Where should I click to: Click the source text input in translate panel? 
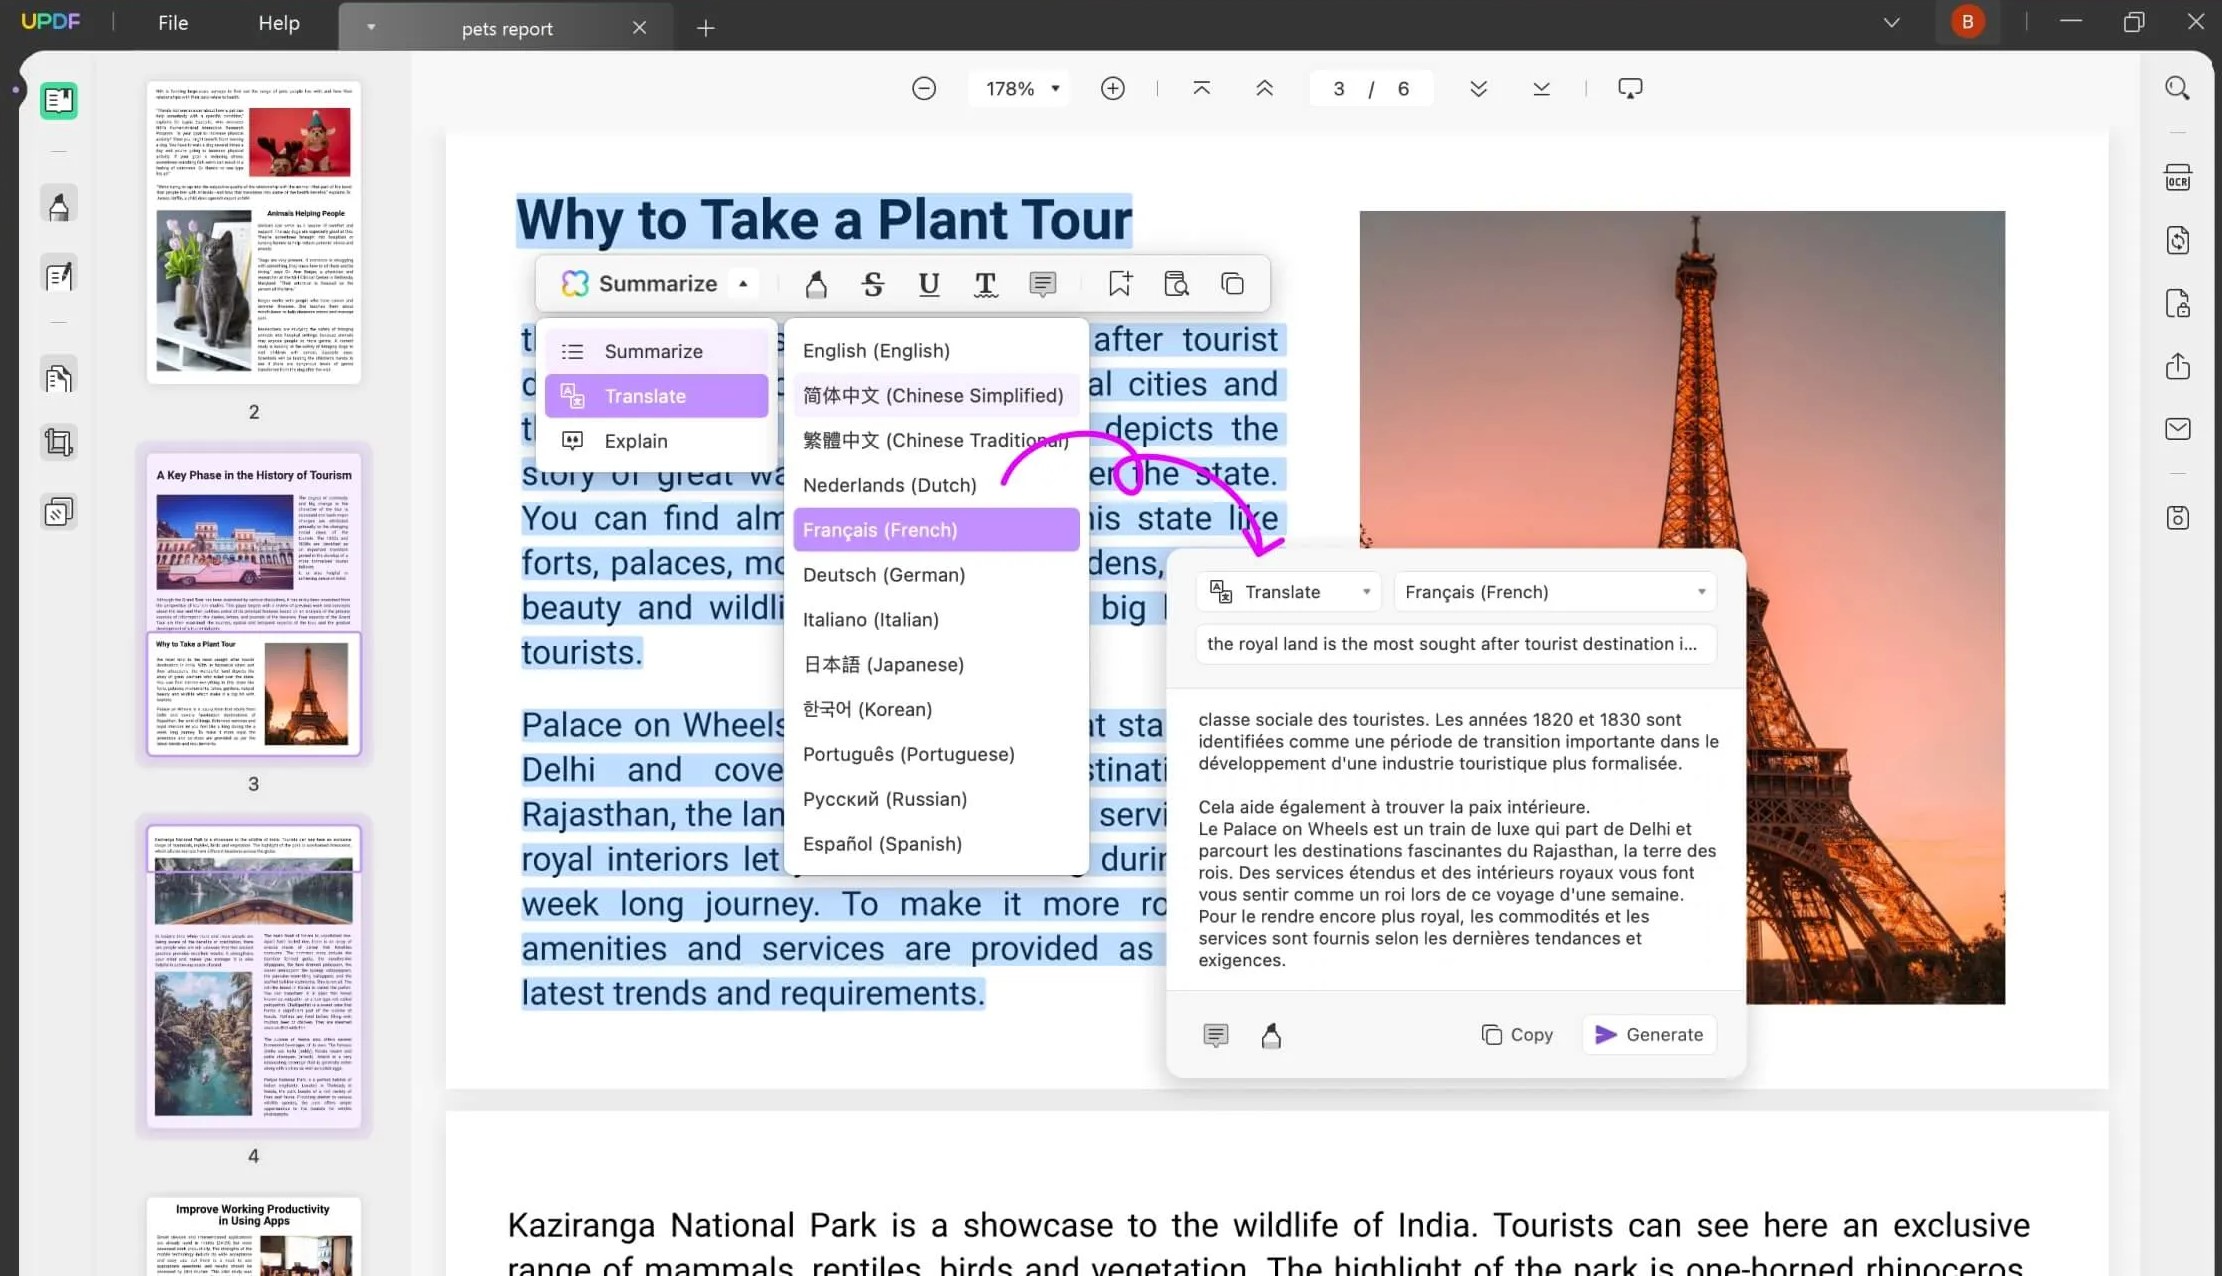click(1456, 644)
